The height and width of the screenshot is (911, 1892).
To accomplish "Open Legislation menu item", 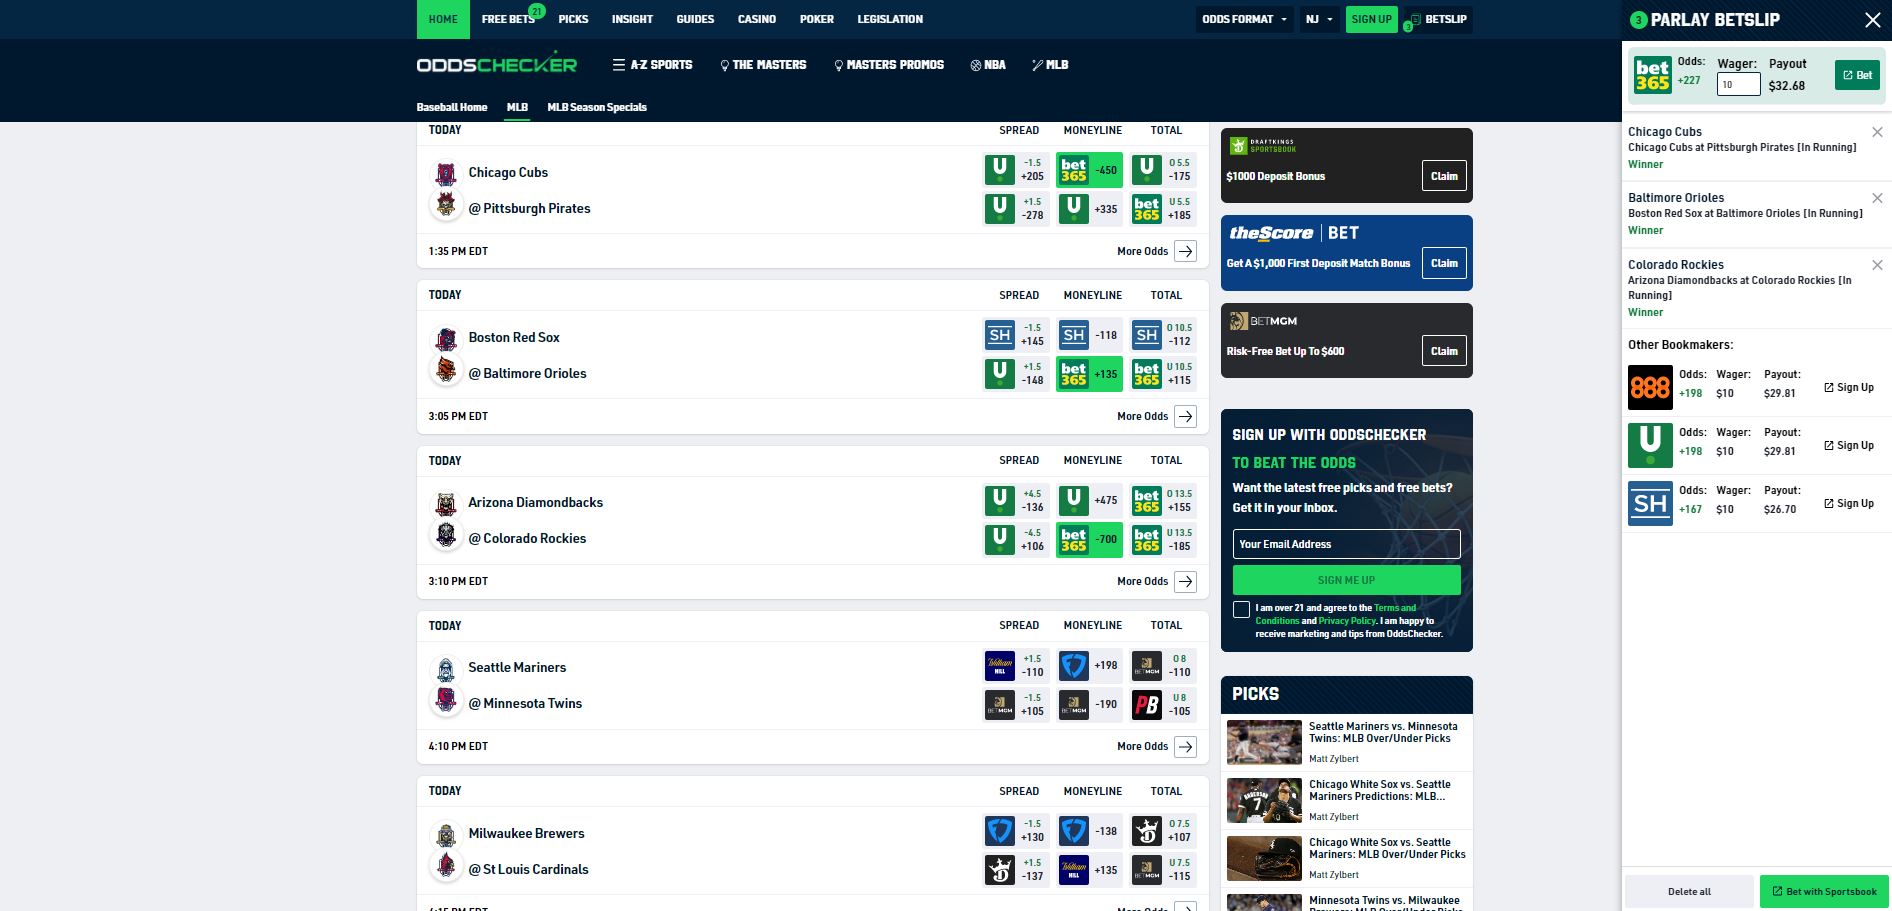I will (890, 19).
